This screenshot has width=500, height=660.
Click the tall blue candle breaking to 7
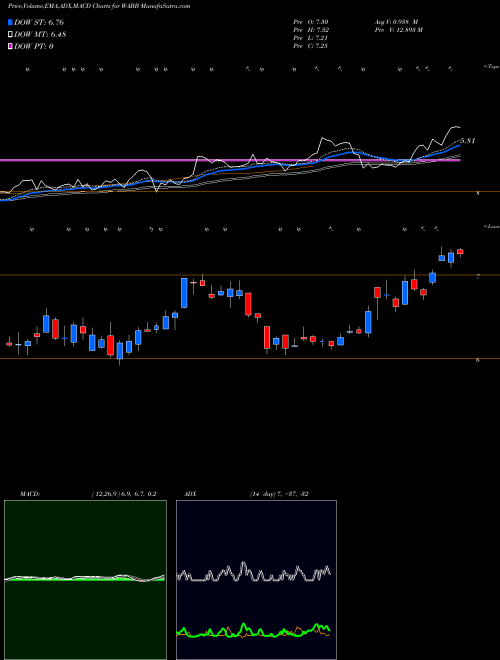[184, 293]
